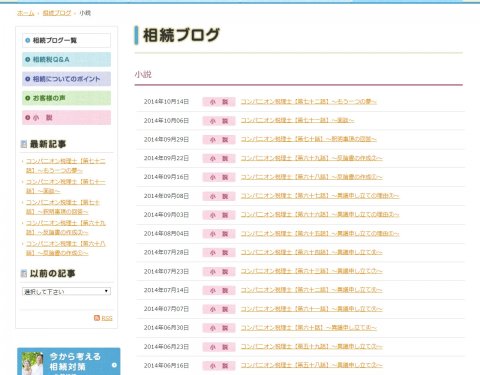Open the 相続ブログ一覧 sidebar menu item

point(66,40)
